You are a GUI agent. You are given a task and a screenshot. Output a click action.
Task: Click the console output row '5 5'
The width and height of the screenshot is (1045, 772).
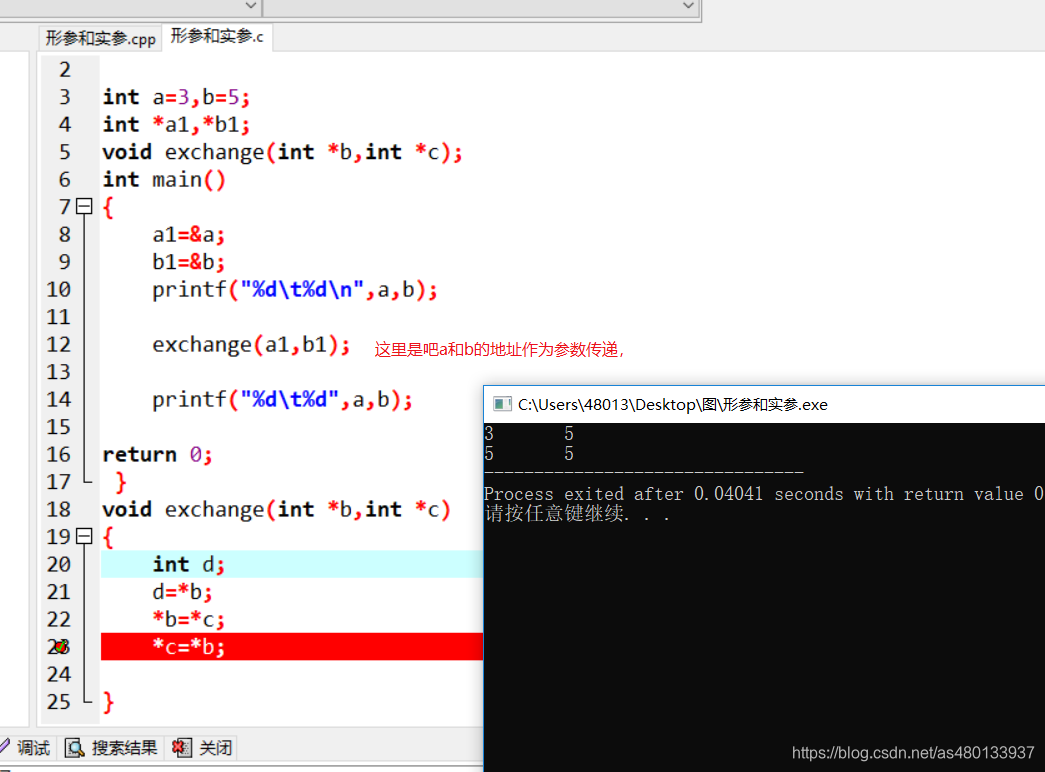pos(529,453)
